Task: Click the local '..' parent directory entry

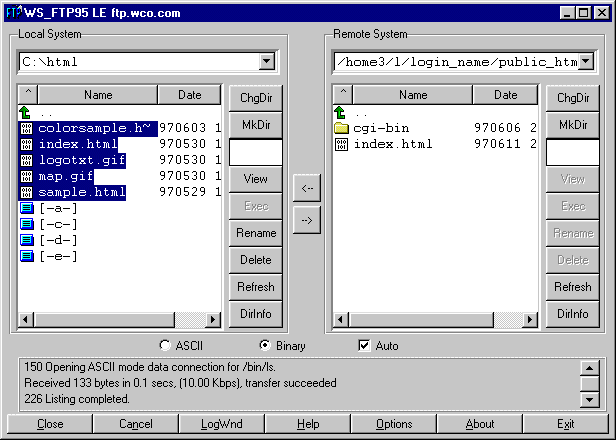Action: 46,115
